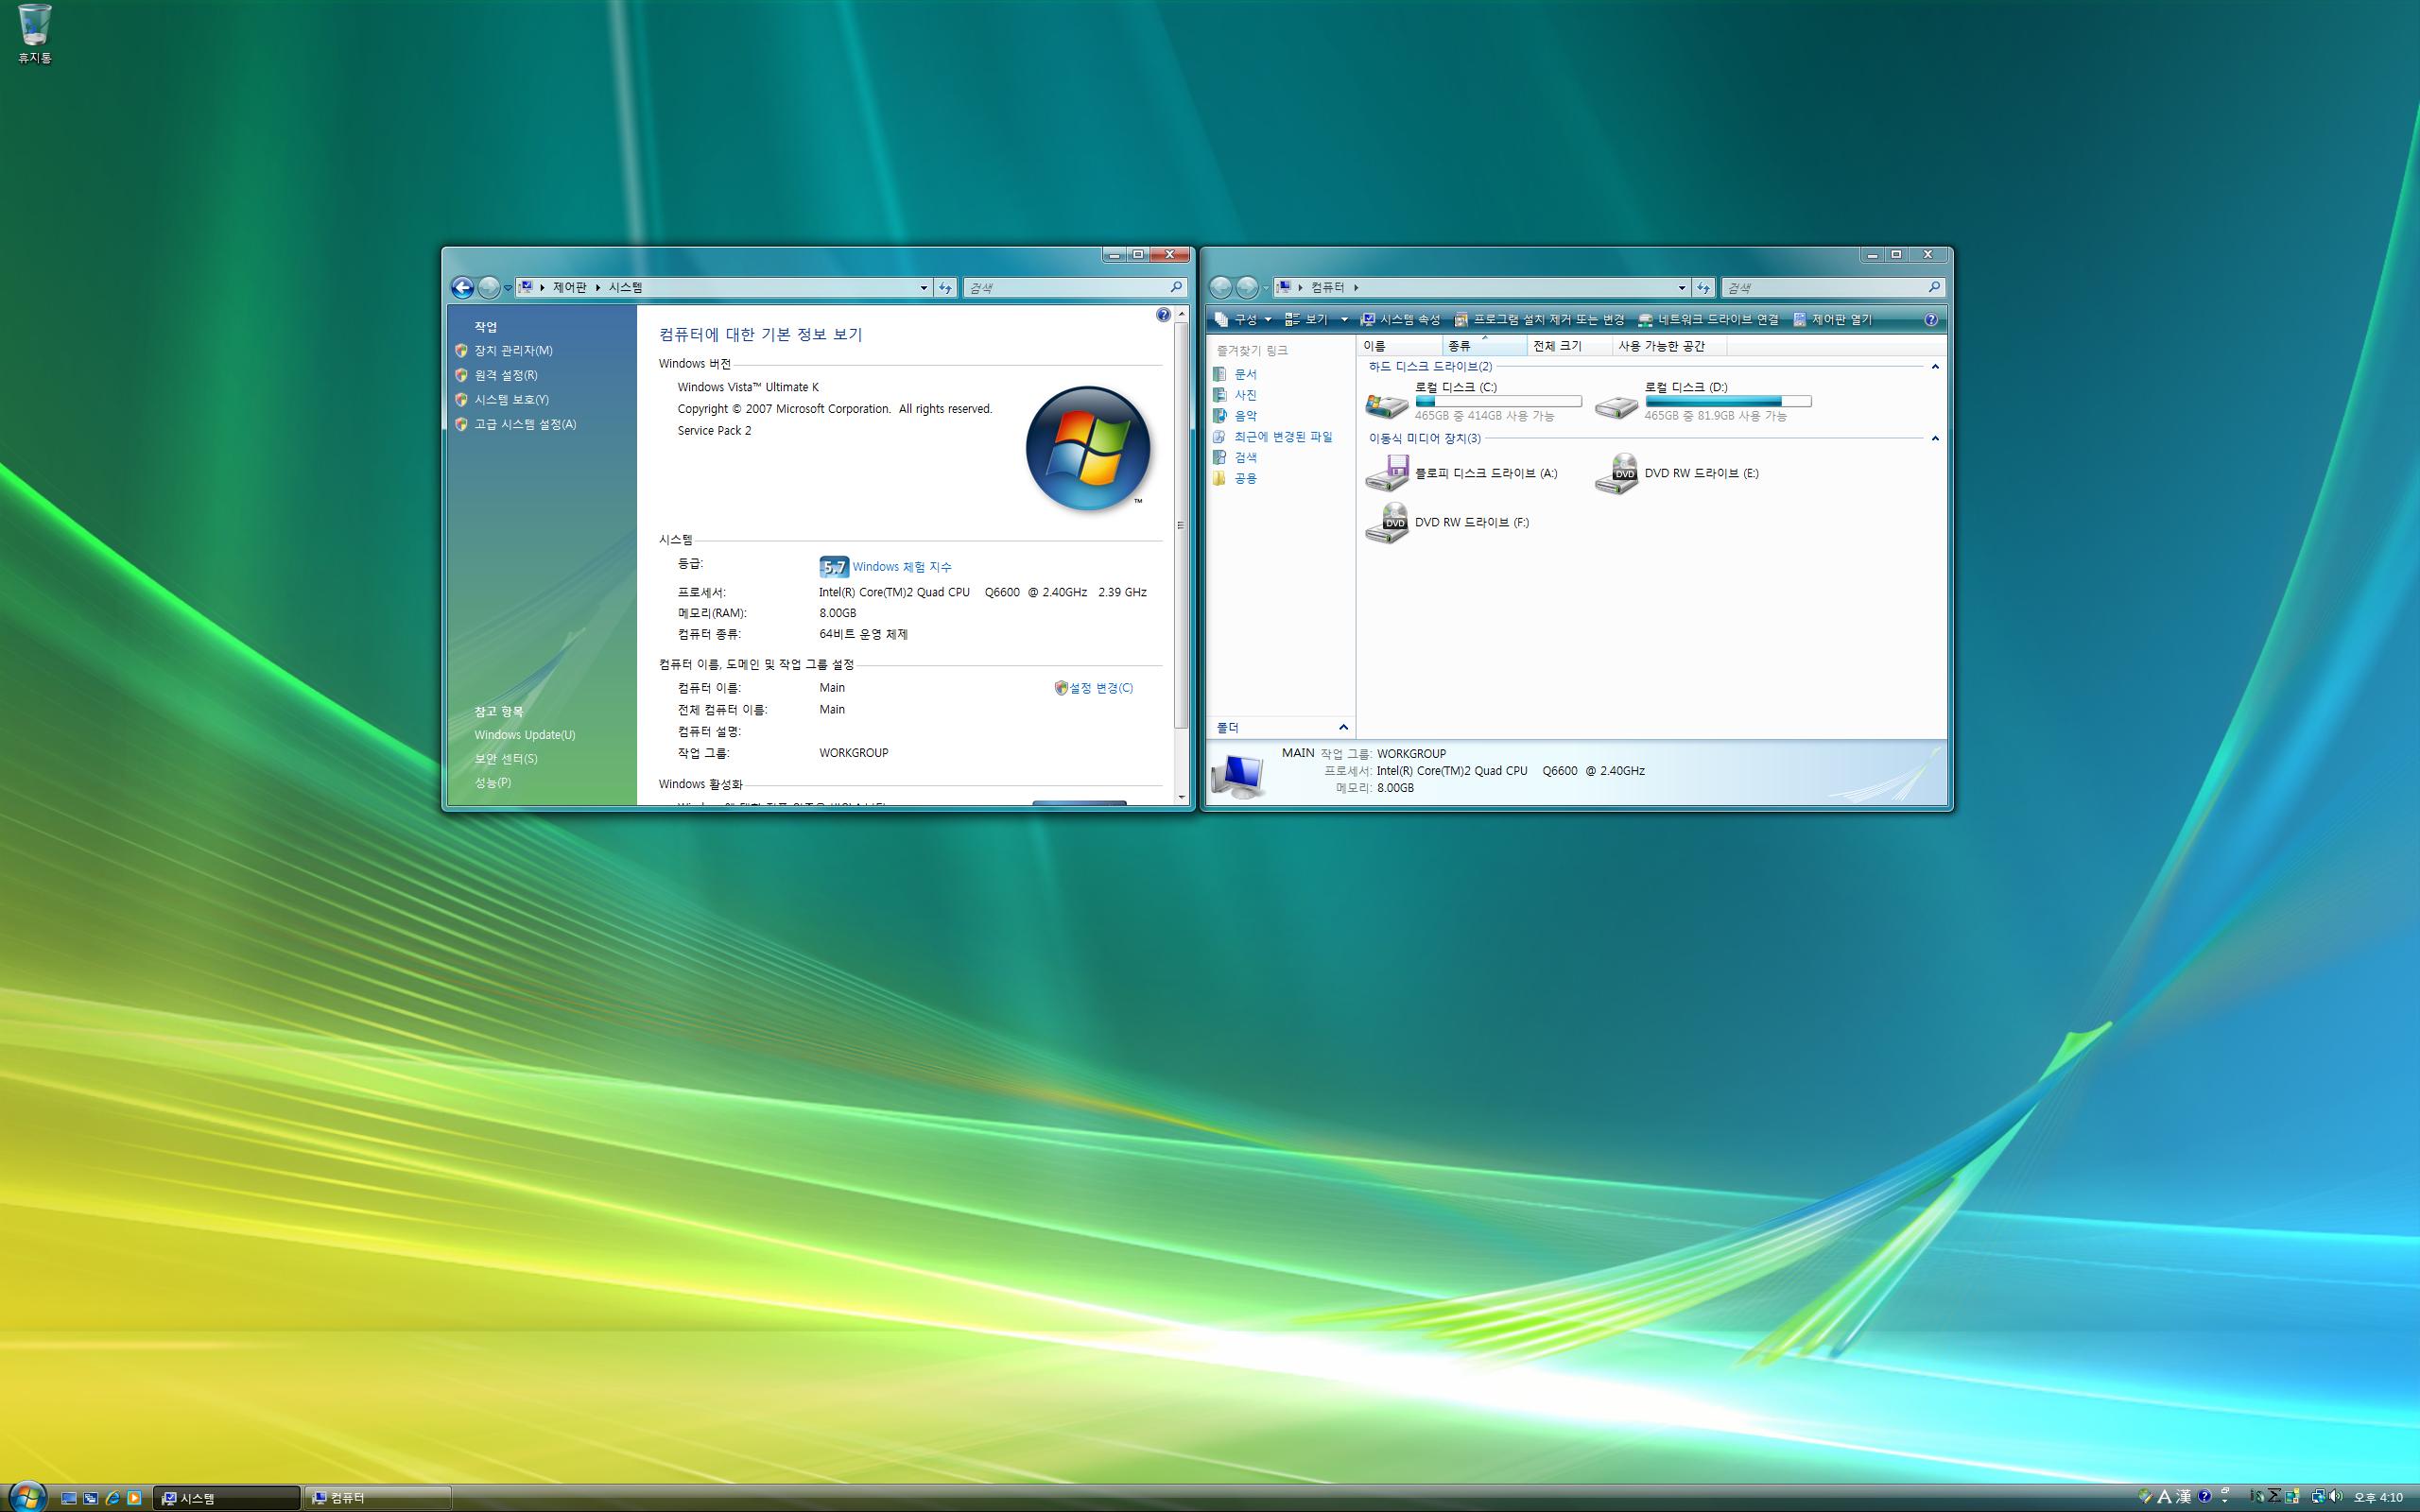Open 최근에 변경된 파일 favorite link
This screenshot has height=1512, width=2420.
pos(1283,437)
